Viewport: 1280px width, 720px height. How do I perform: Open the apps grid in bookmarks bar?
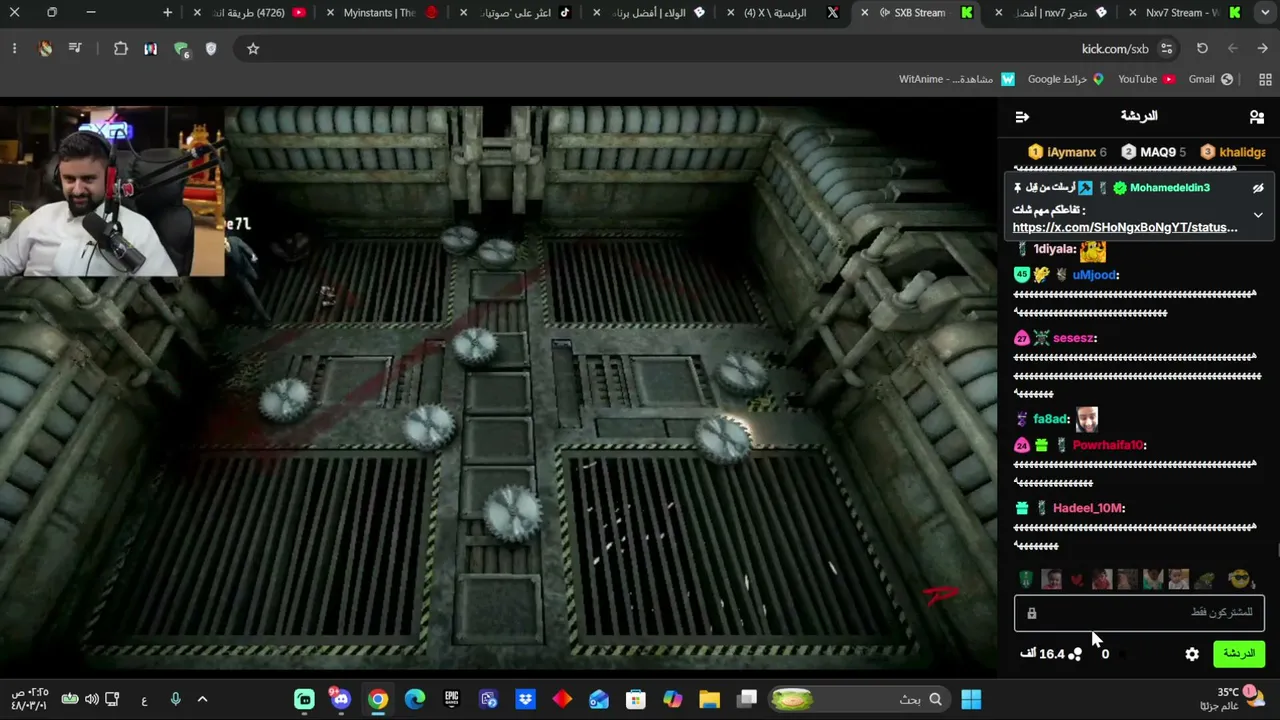[1265, 79]
